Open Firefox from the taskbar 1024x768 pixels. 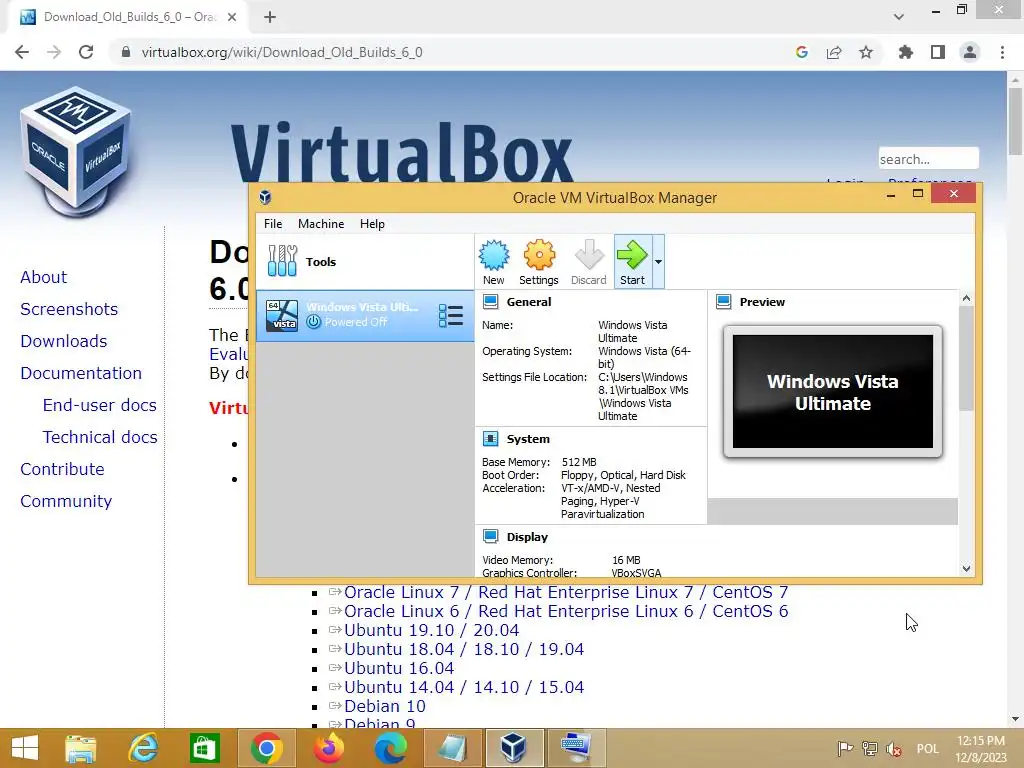click(x=328, y=748)
